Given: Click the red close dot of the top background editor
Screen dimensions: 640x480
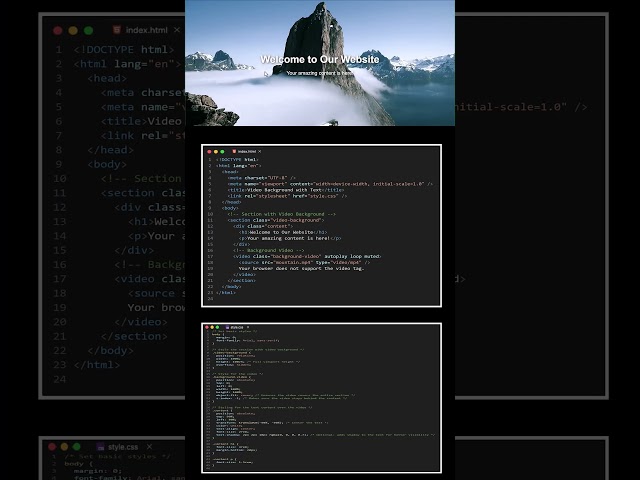Looking at the screenshot, I should click(x=58, y=31).
